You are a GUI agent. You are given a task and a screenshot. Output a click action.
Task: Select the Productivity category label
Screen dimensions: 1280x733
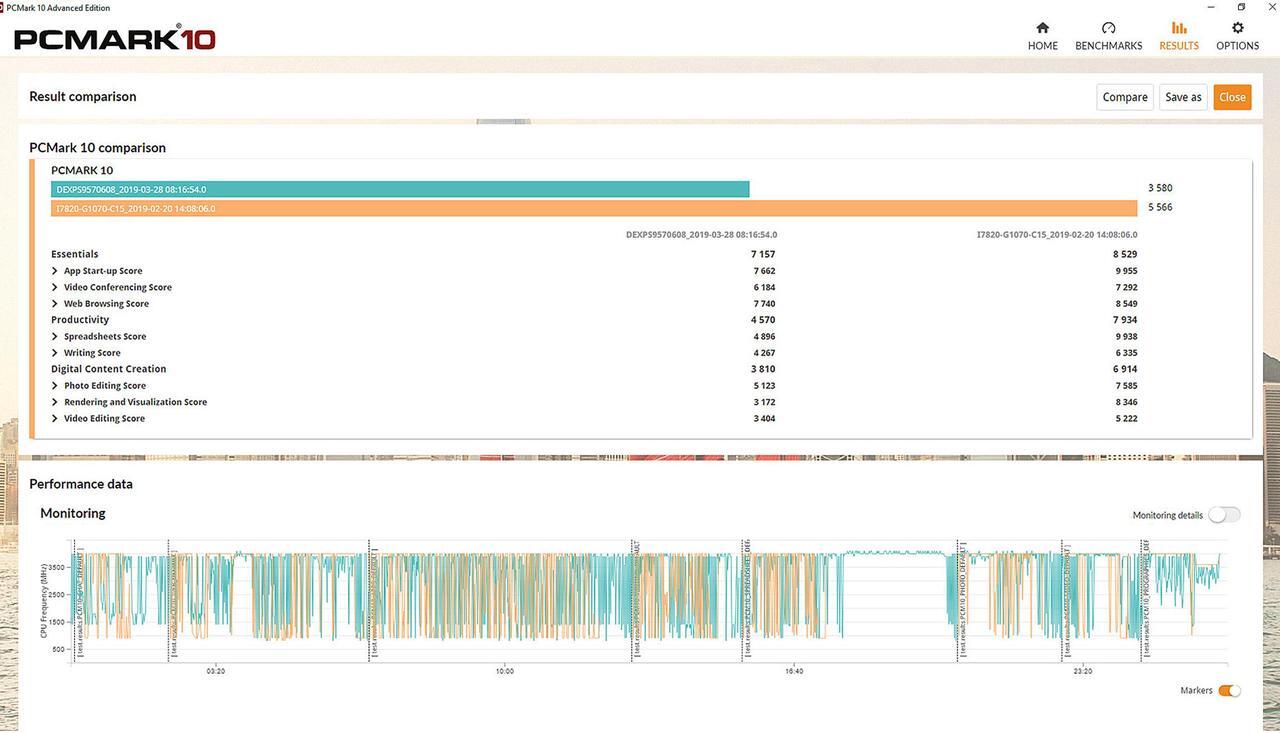[80, 320]
